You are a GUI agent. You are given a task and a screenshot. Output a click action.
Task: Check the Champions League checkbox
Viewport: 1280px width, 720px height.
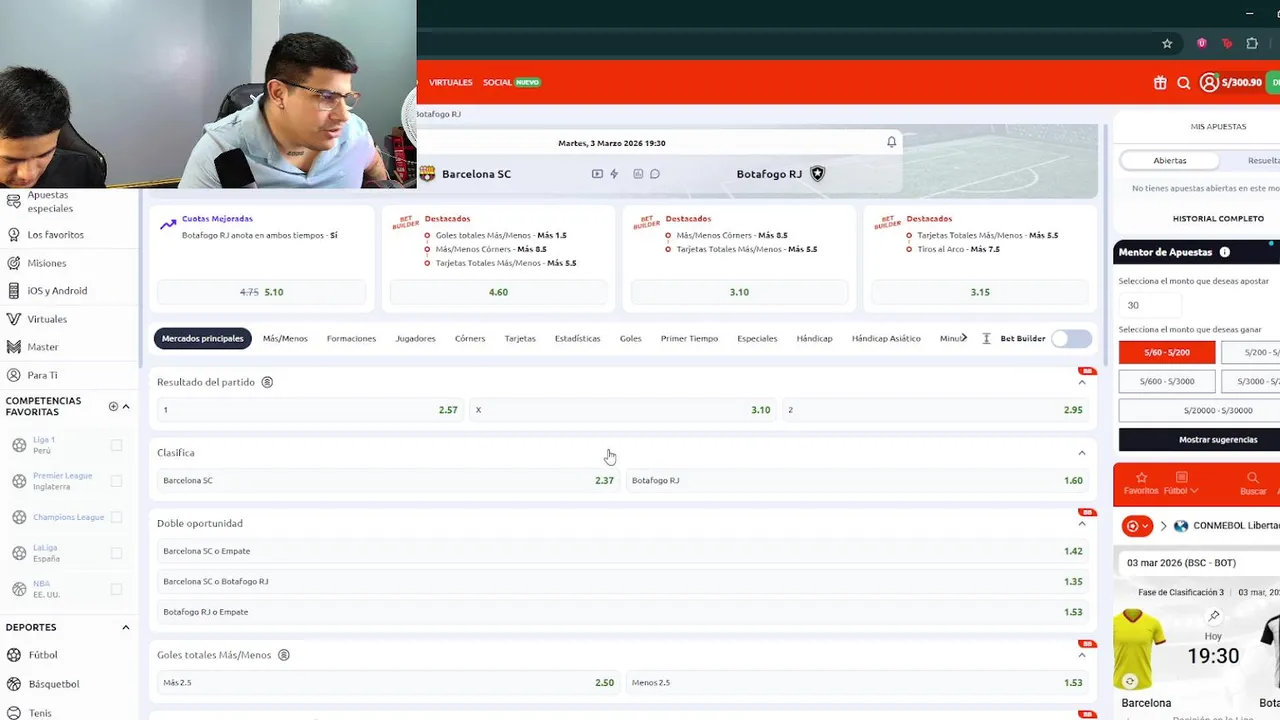117,517
